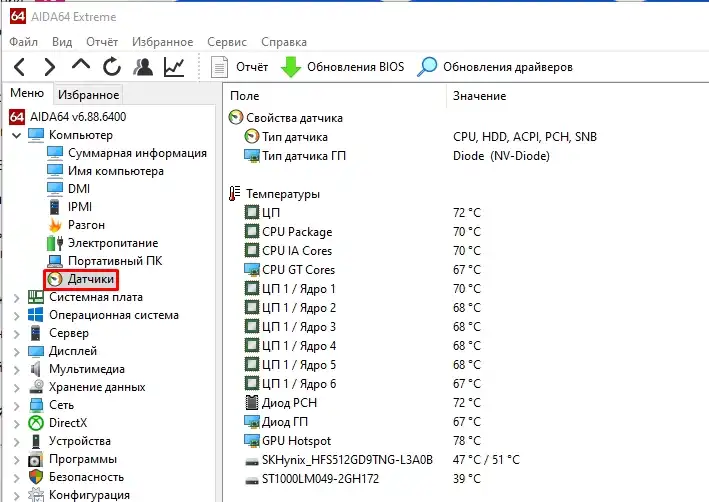Select the CPU GT Cores row
This screenshot has width=709, height=502.
pos(298,270)
